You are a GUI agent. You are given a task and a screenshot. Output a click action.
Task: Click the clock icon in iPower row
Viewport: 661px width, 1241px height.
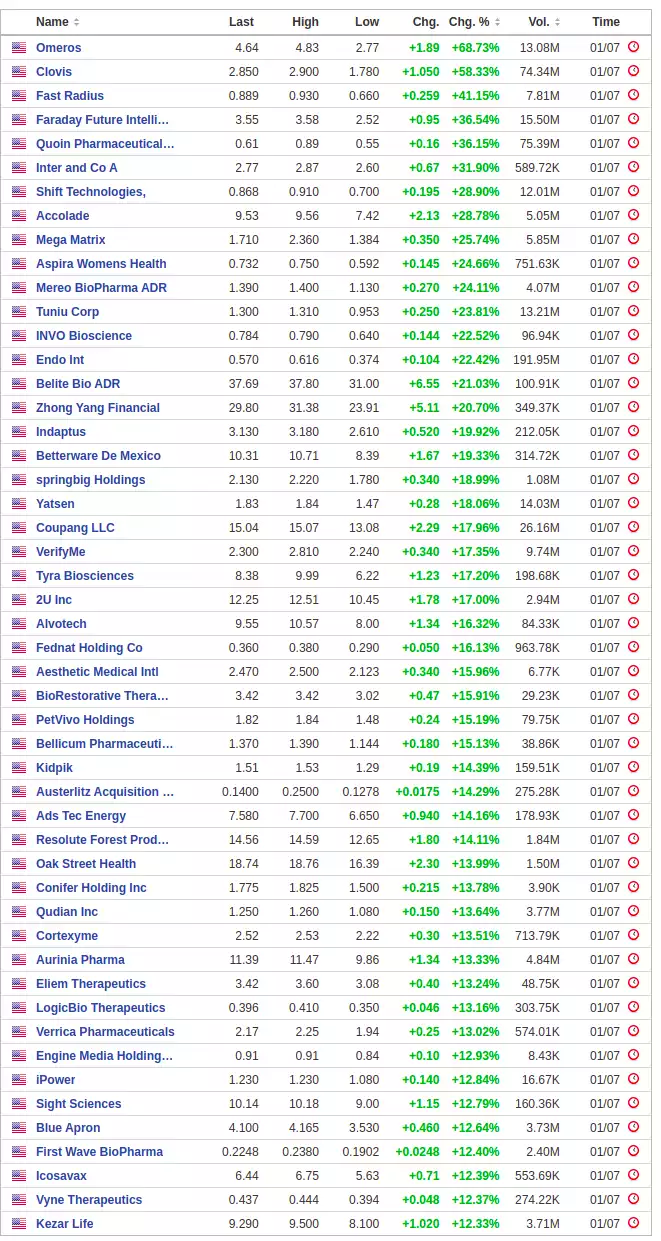coord(633,1079)
